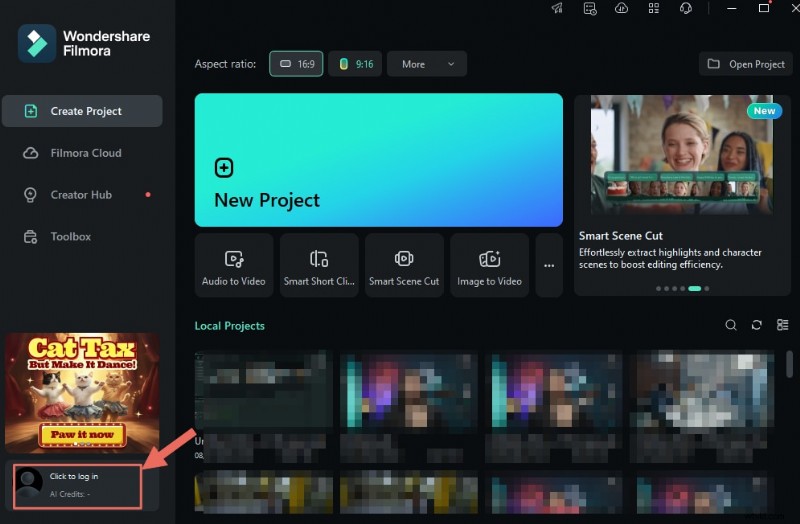Show more tools with ellipsis button
Image resolution: width=800 pixels, height=524 pixels.
pos(549,265)
